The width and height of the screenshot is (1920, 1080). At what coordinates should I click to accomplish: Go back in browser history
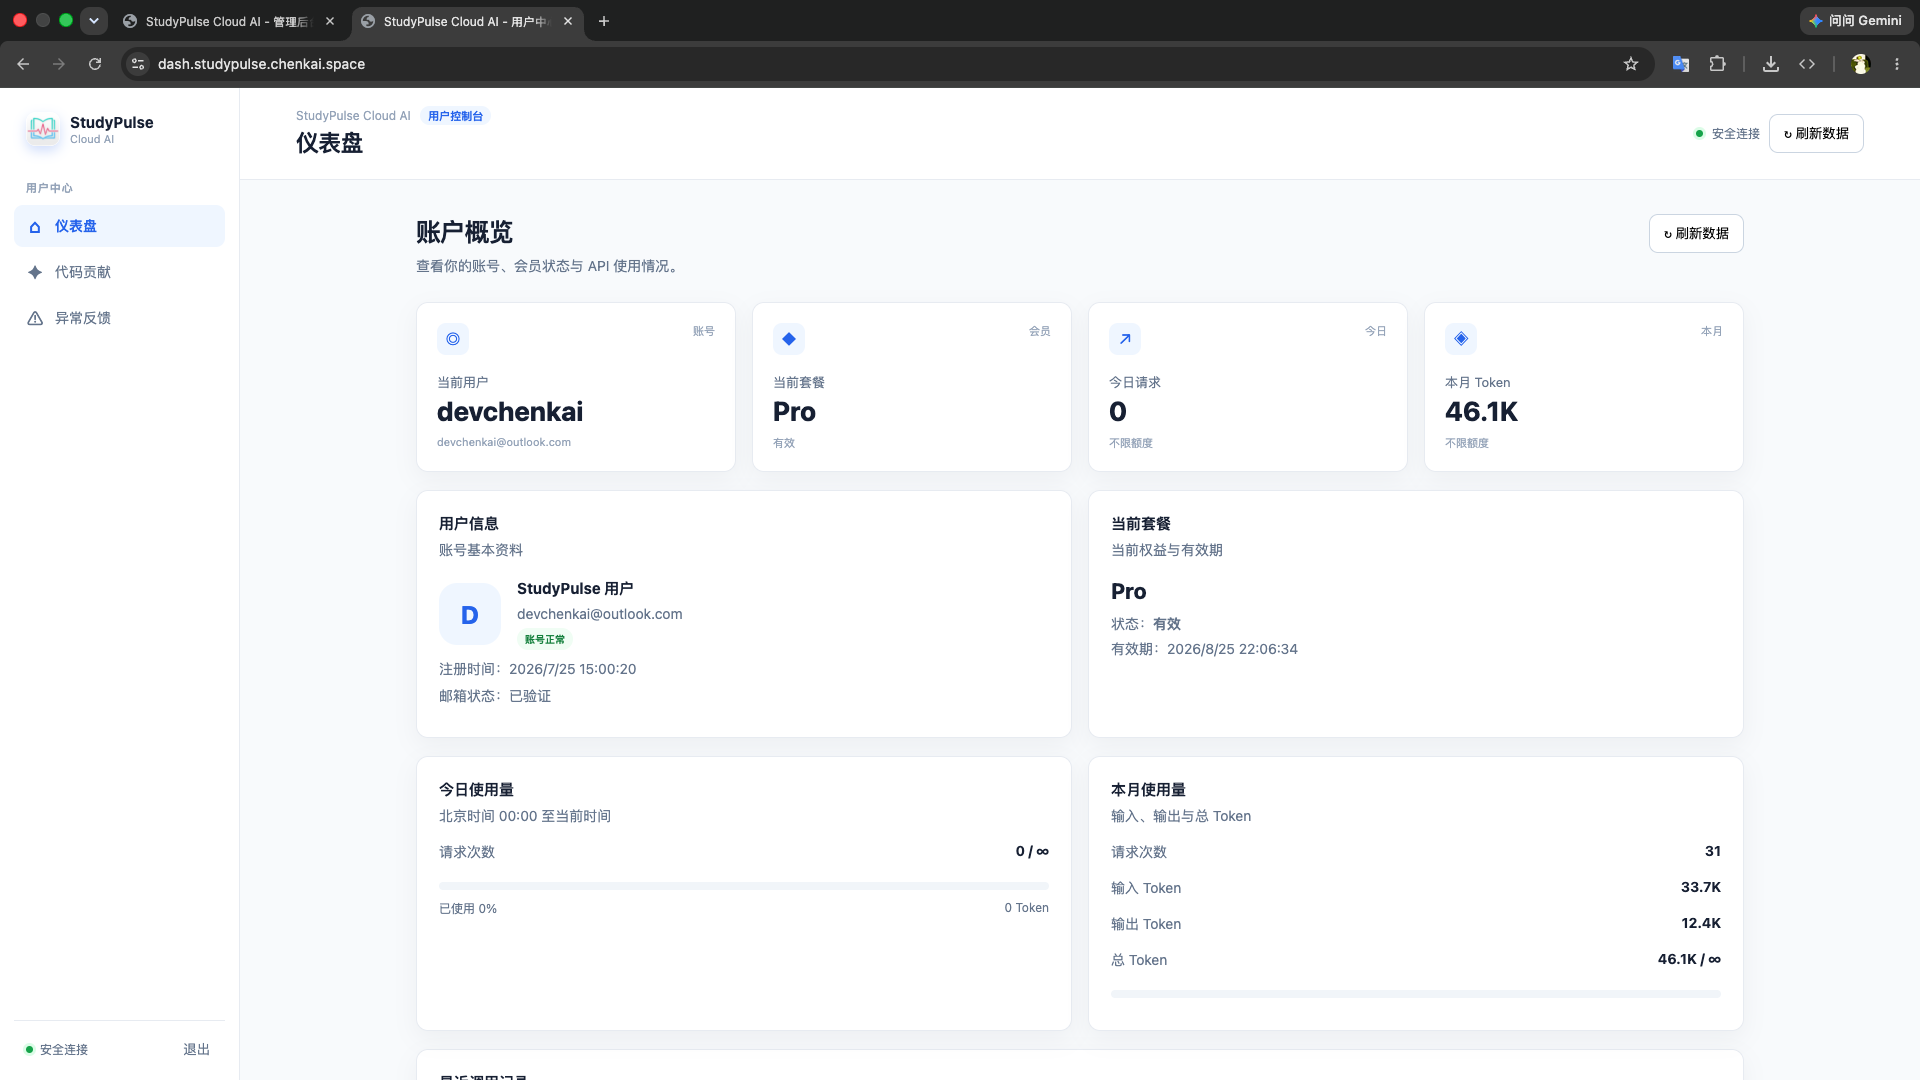coord(23,64)
